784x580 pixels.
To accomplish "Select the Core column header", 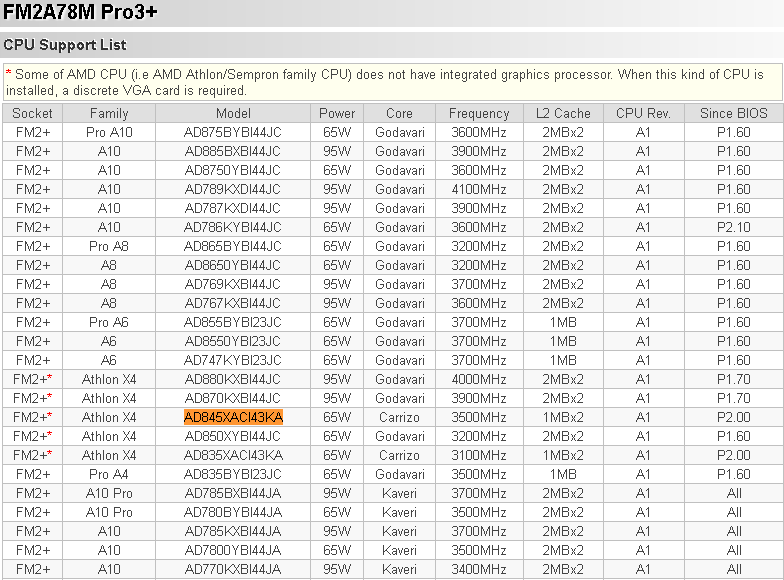I will (400, 114).
